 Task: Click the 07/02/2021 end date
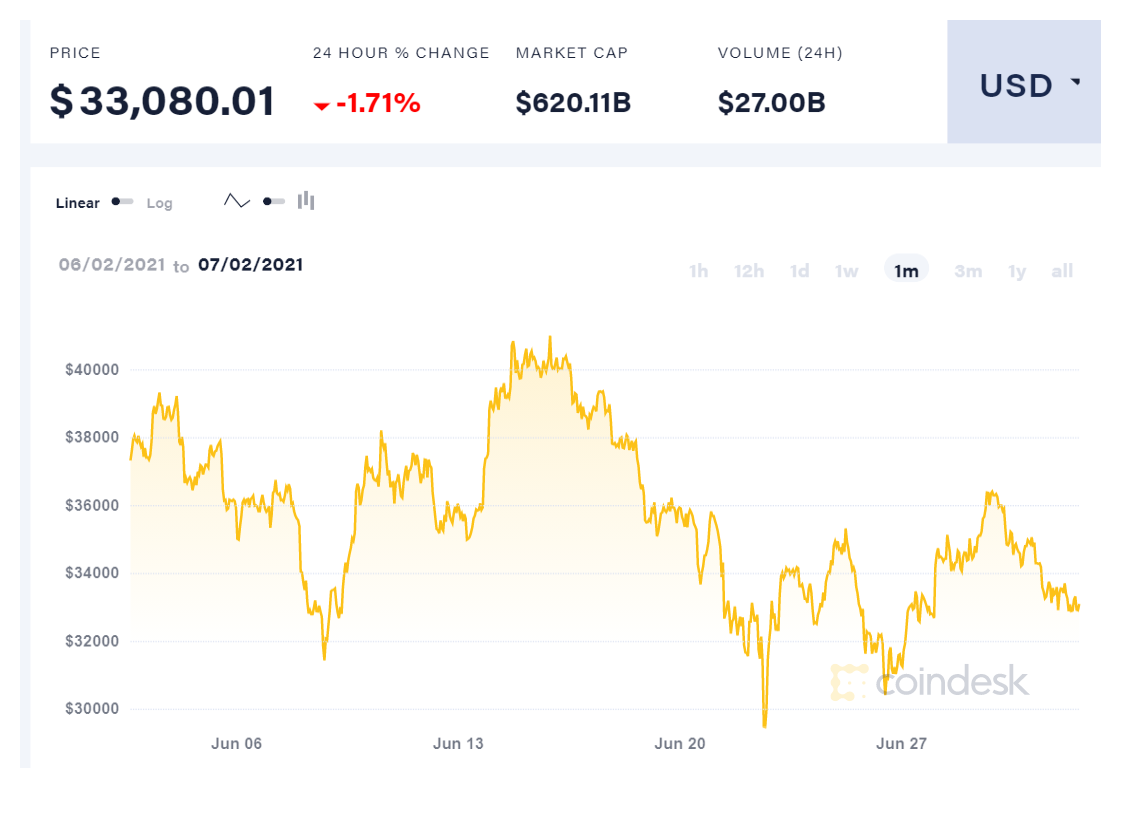[250, 265]
